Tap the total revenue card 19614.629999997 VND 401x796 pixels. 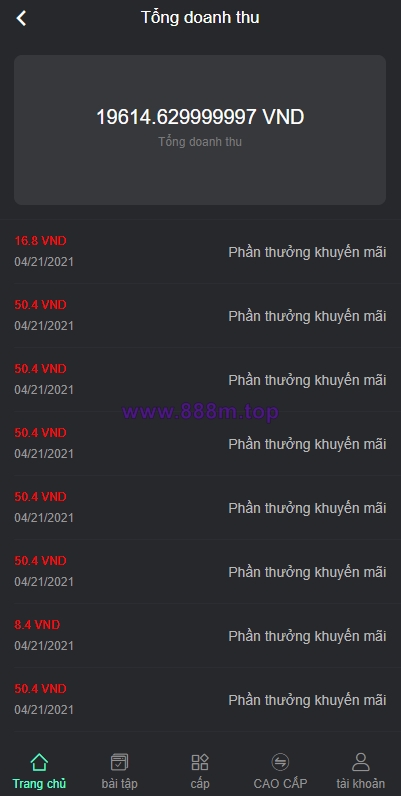pos(200,130)
